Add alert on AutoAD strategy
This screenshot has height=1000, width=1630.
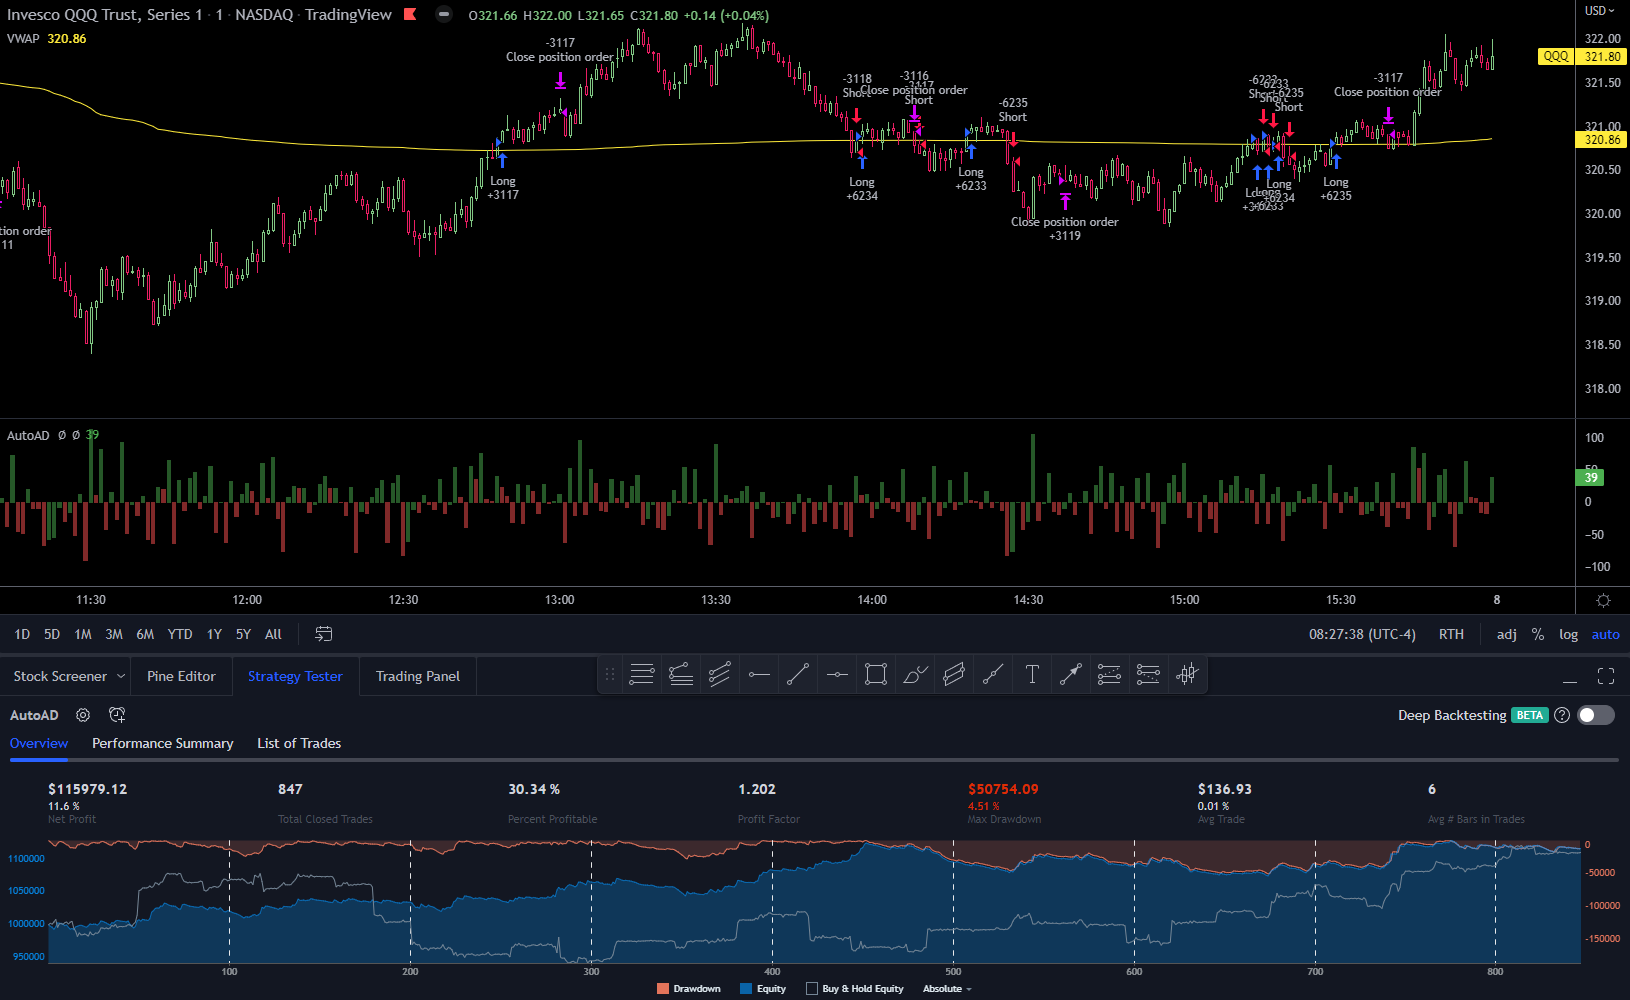click(x=117, y=715)
